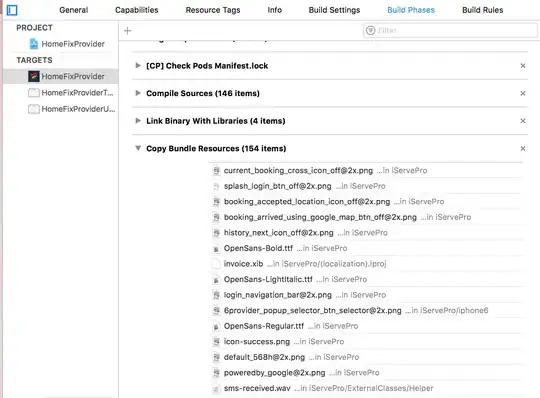Click into the Filter search field

(x=450, y=30)
